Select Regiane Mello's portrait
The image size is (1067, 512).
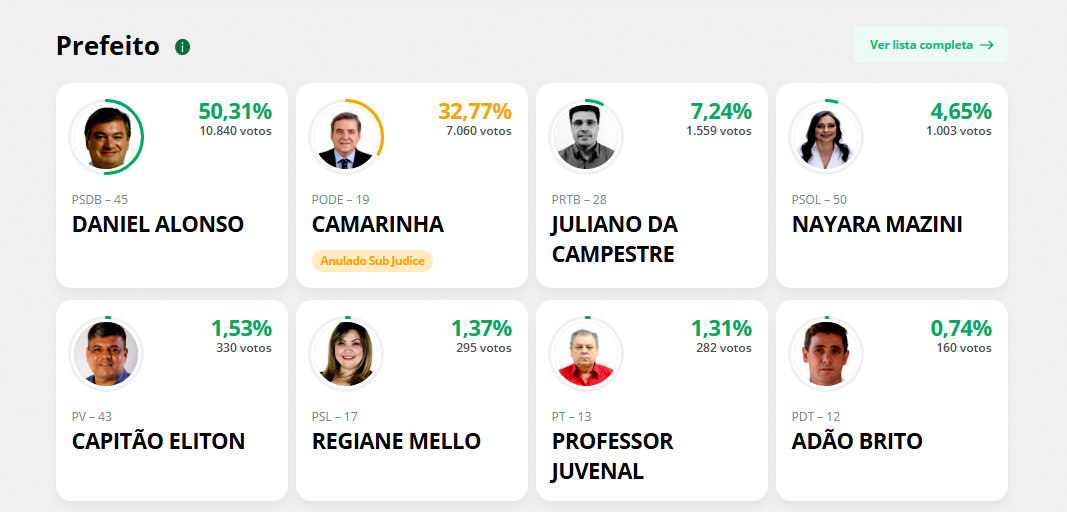346,353
